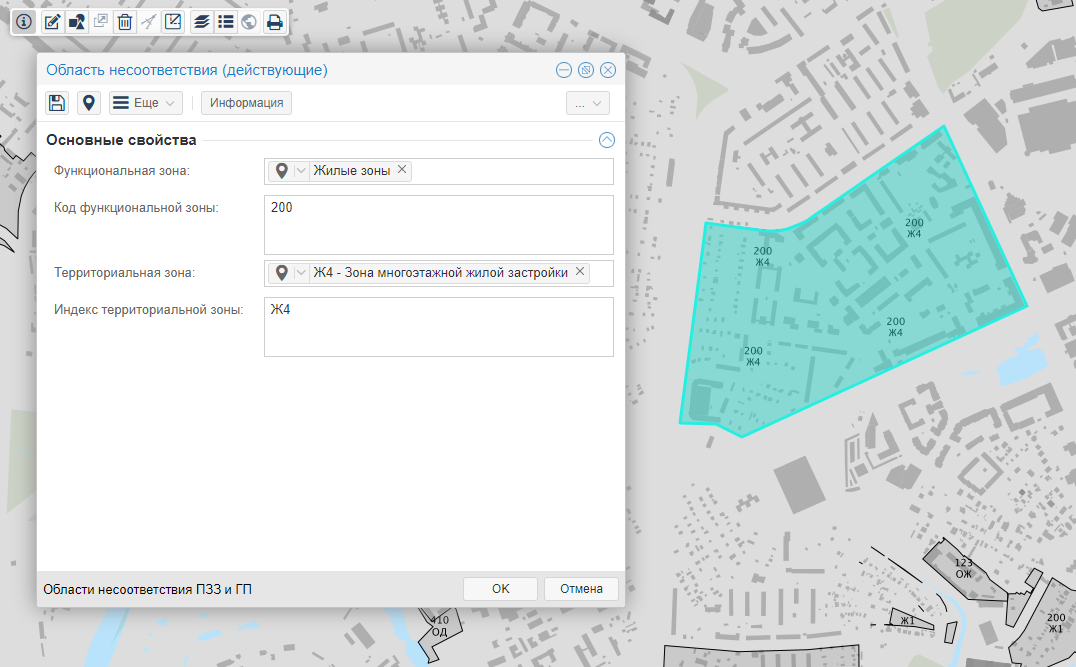Click the Жилые зоны tag text

pos(352,171)
